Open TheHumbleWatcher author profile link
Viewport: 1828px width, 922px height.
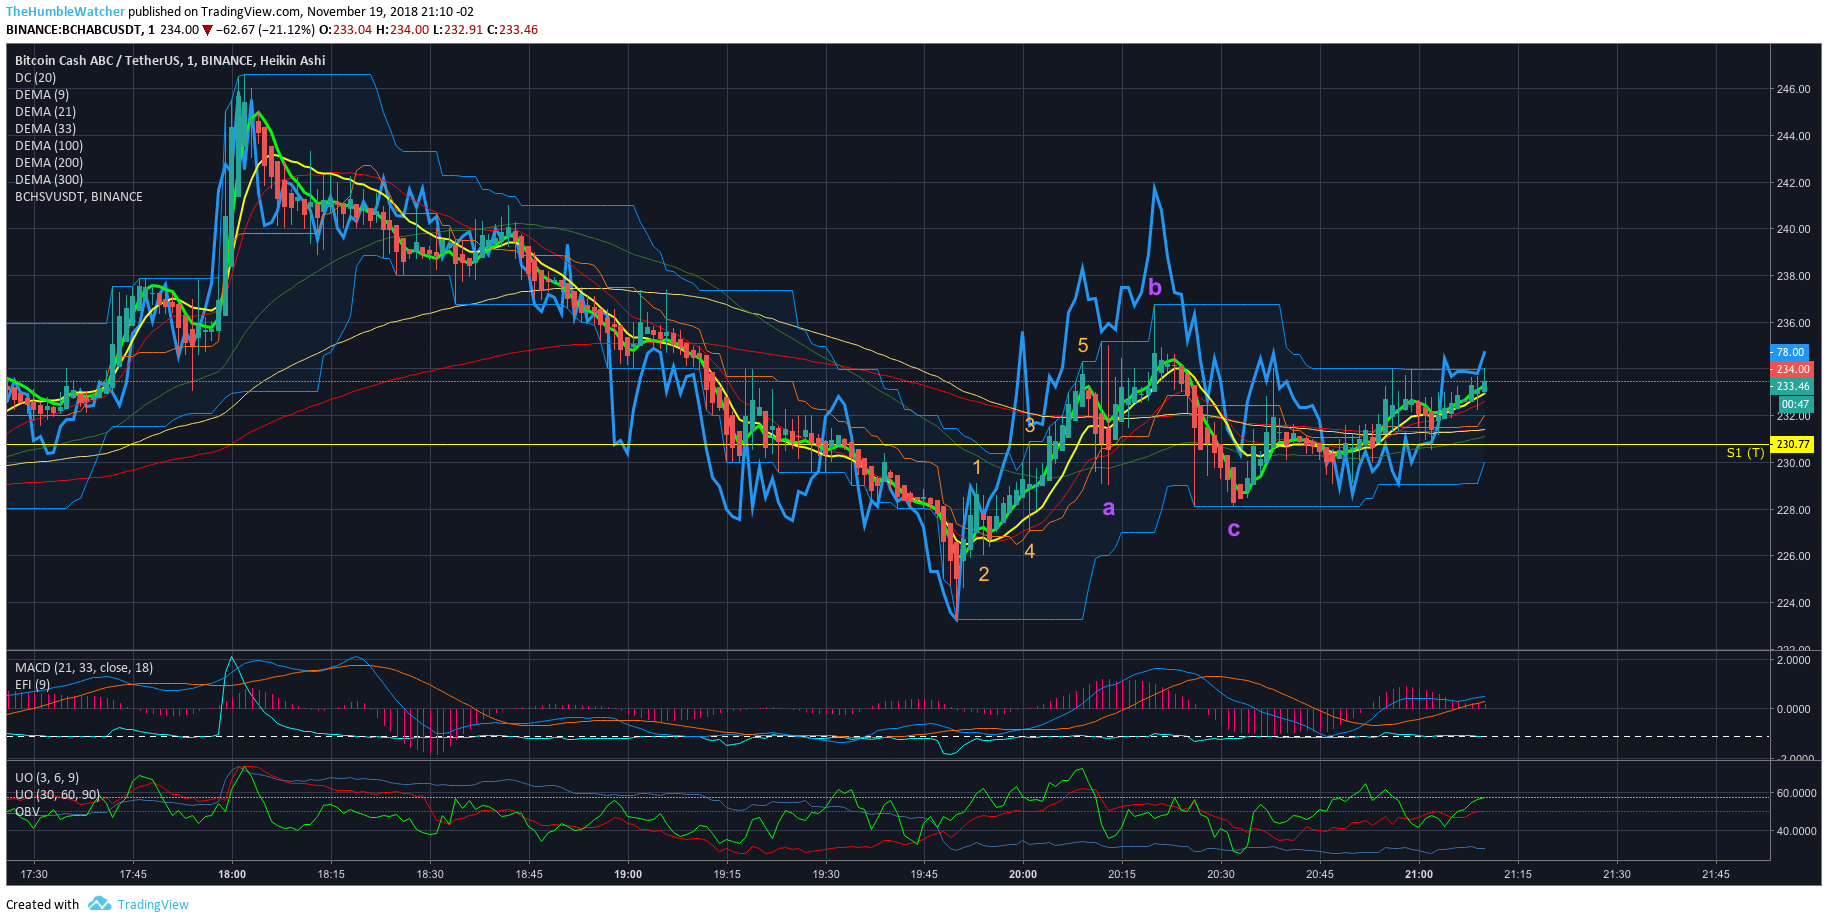click(66, 12)
